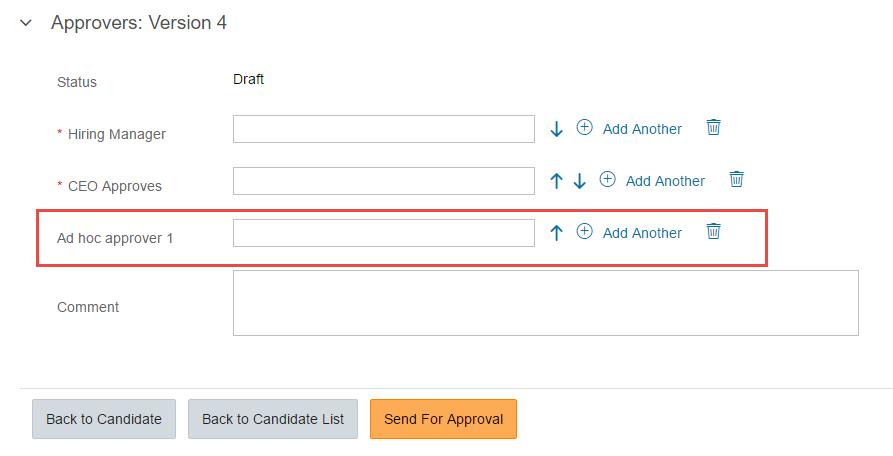This screenshot has width=893, height=456.
Task: Focus the CEO Approves input field
Action: coord(384,181)
